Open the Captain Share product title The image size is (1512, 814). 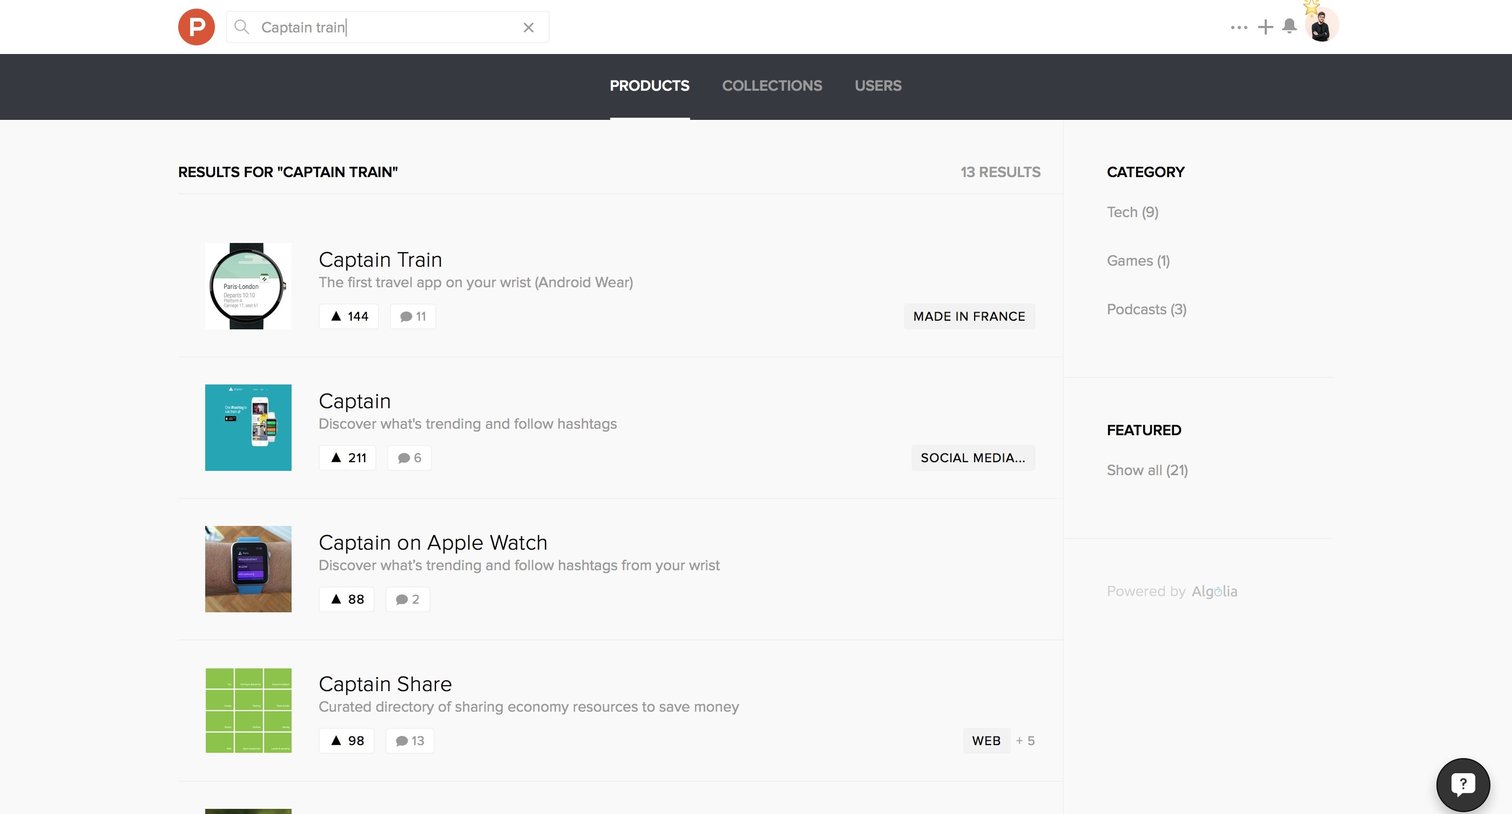click(385, 685)
